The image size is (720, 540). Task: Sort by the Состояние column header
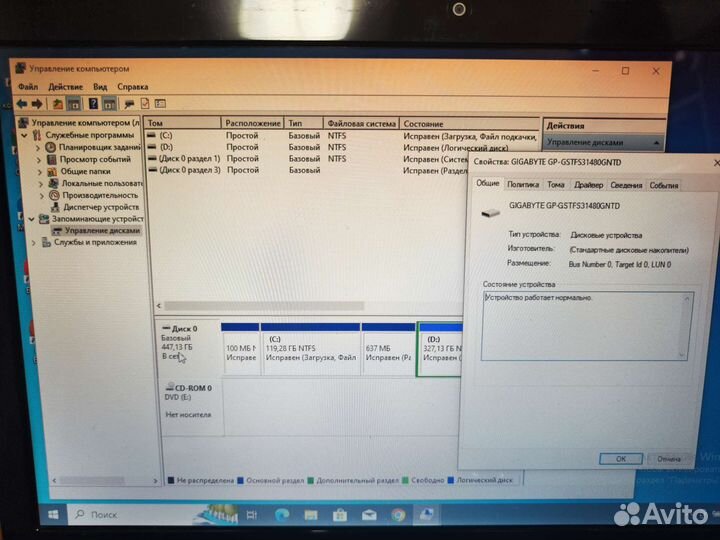click(x=469, y=124)
